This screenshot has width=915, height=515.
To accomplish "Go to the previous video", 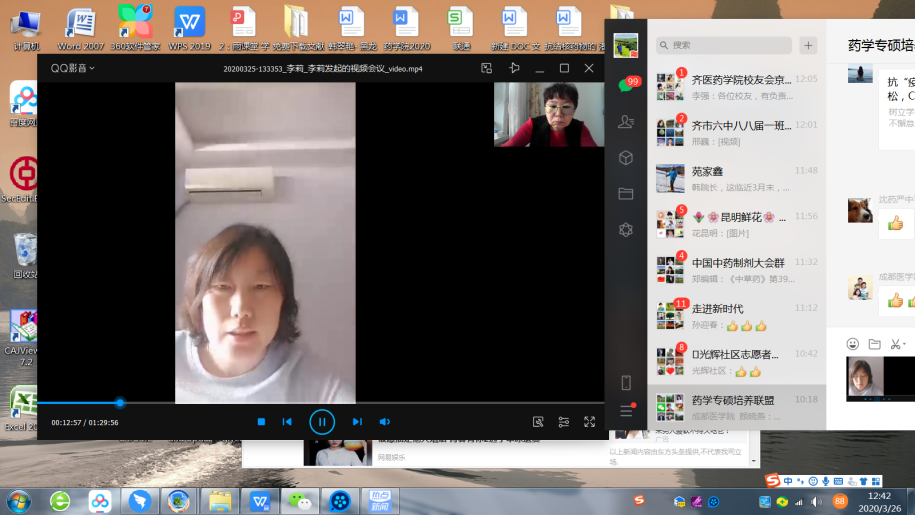I will tap(287, 422).
